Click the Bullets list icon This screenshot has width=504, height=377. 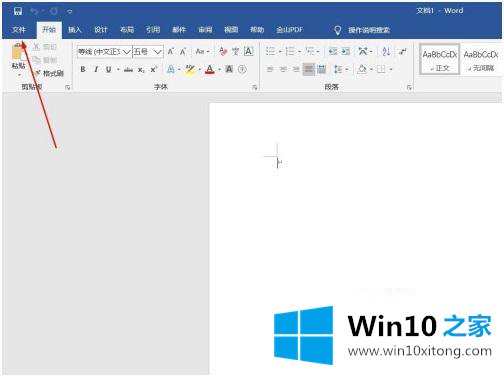click(270, 51)
